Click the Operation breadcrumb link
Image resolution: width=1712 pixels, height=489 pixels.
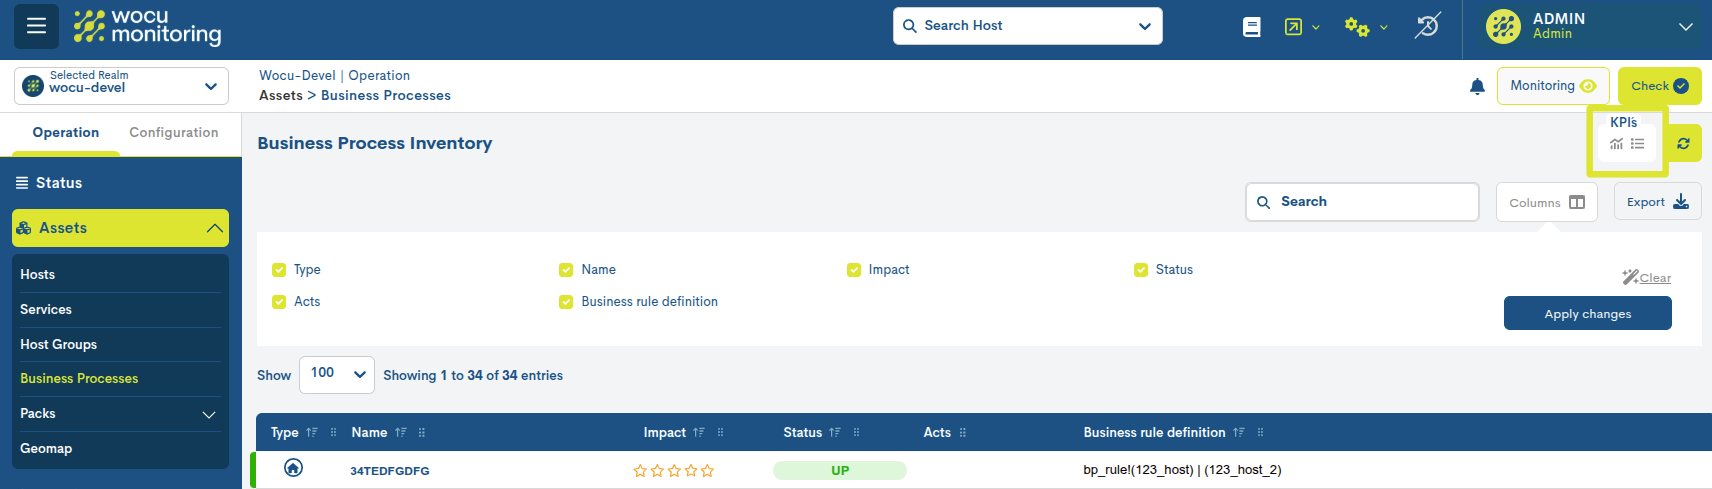pyautogui.click(x=379, y=75)
